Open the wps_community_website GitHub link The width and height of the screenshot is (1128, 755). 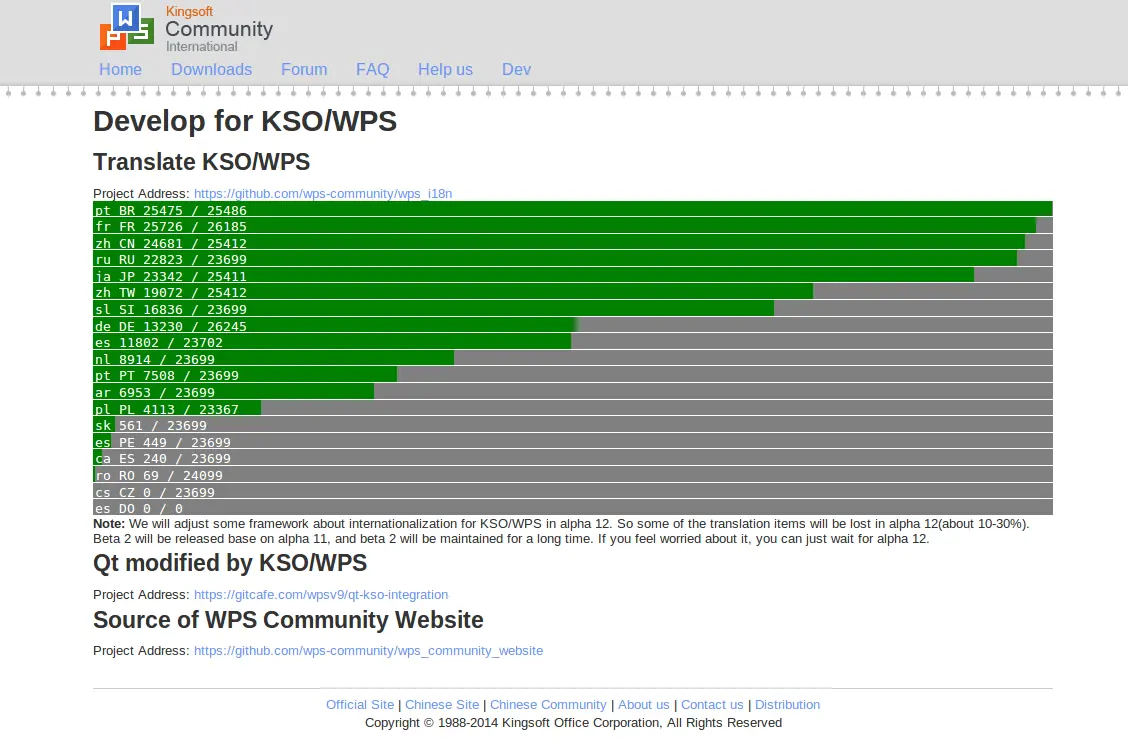[368, 651]
